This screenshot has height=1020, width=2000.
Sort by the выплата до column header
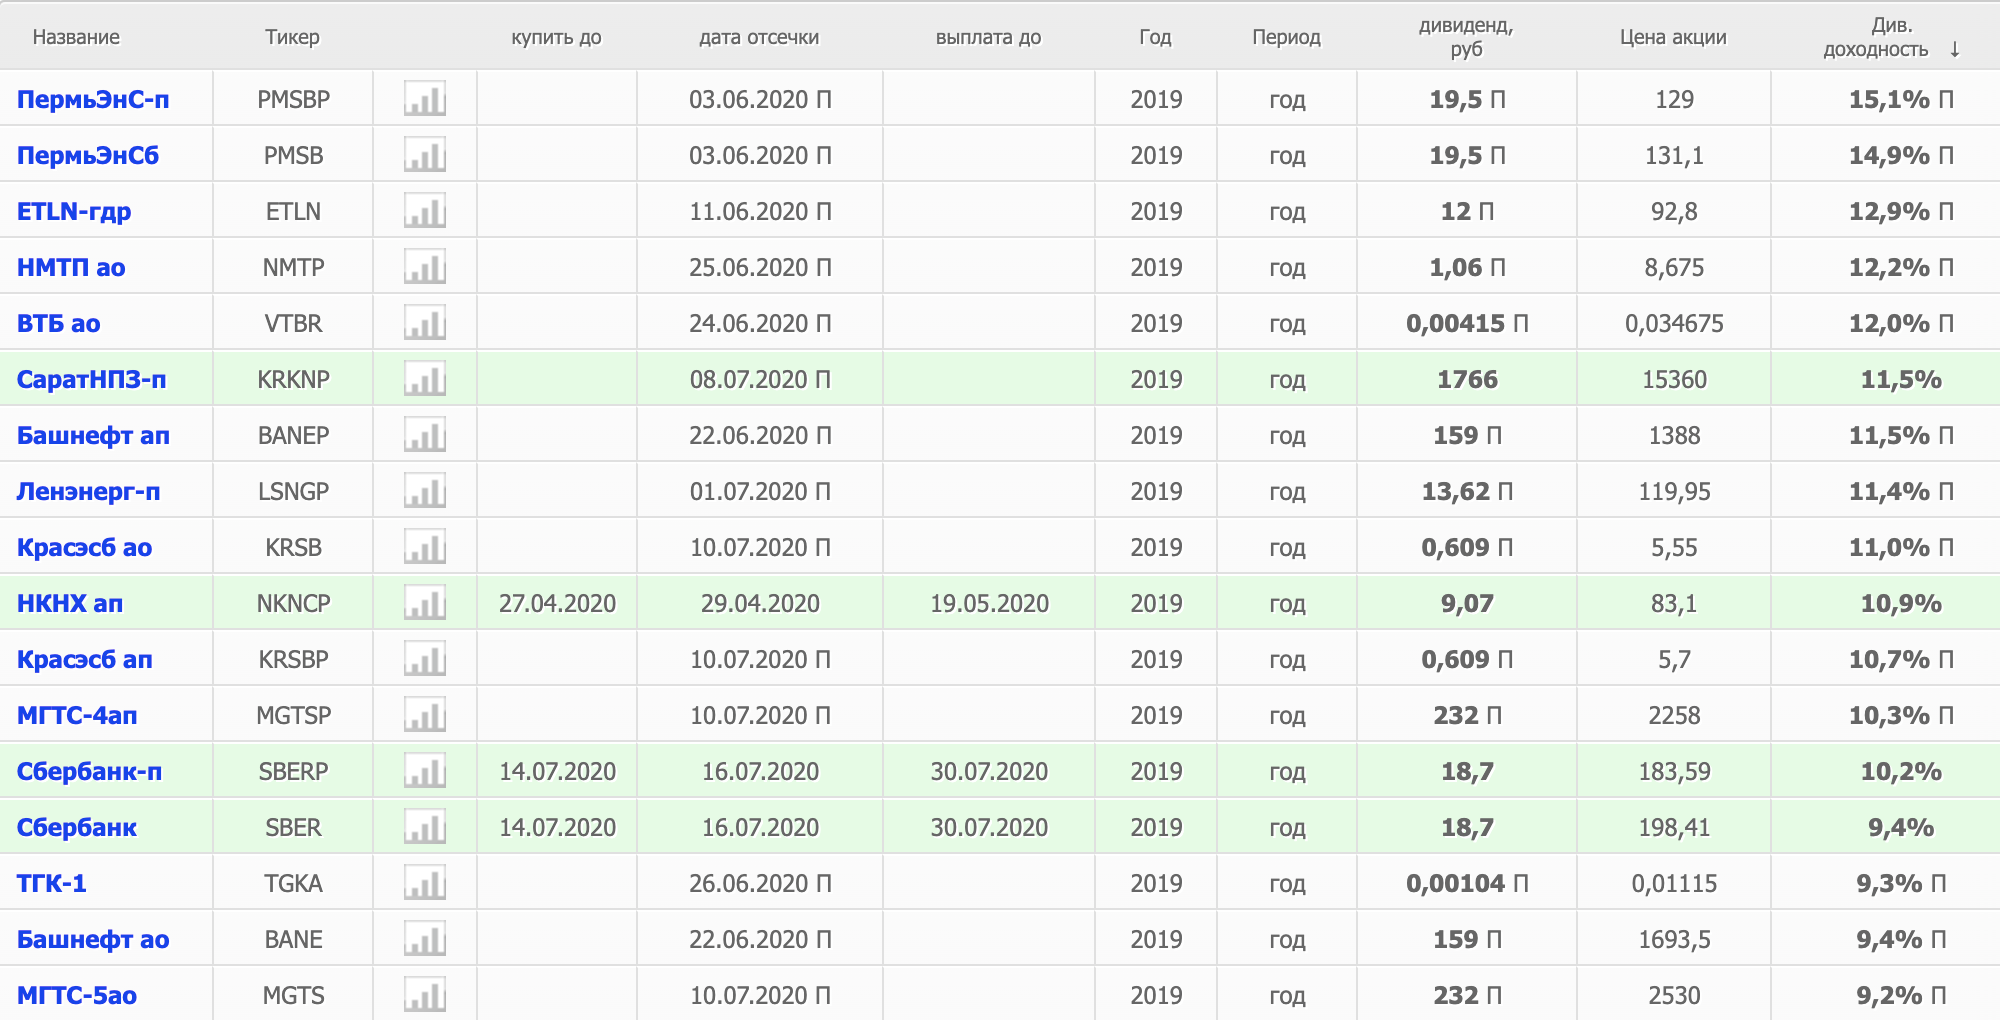coord(988,37)
